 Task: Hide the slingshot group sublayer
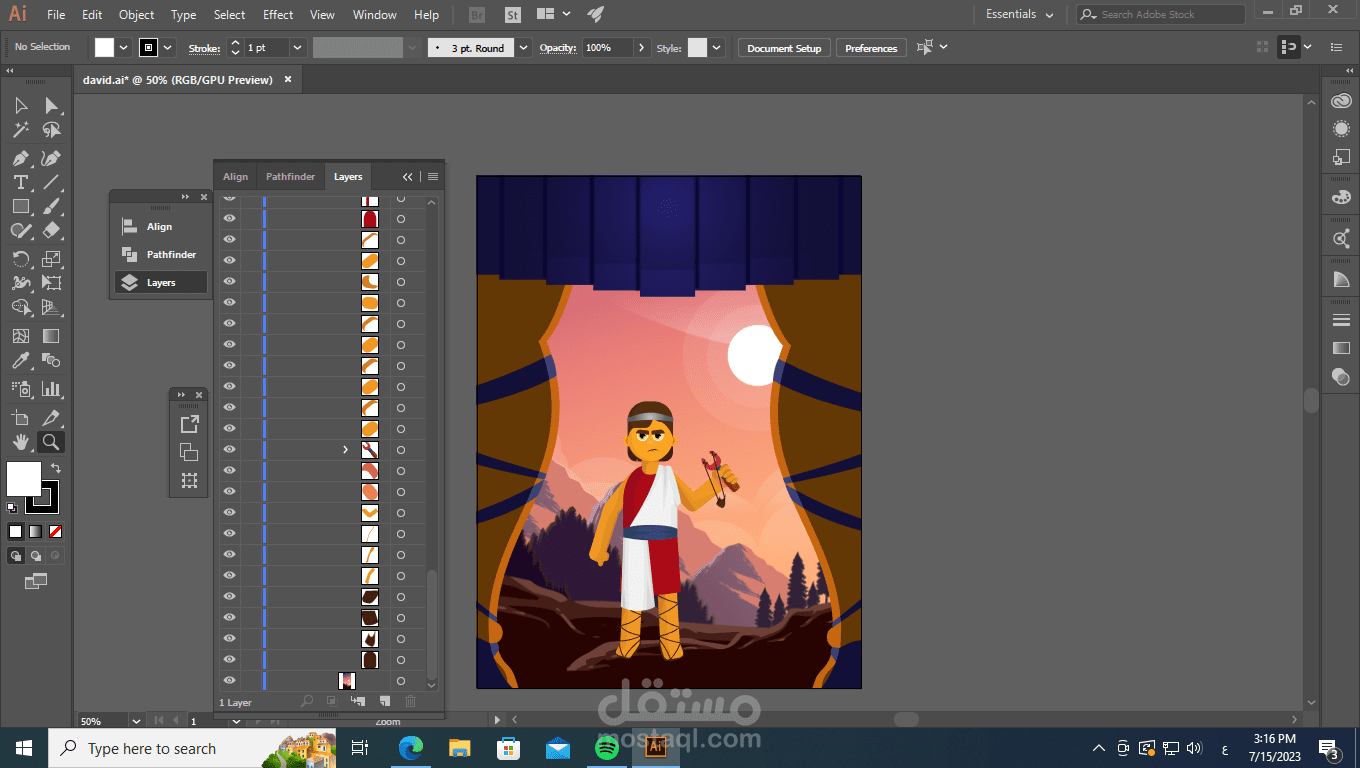pyautogui.click(x=229, y=450)
